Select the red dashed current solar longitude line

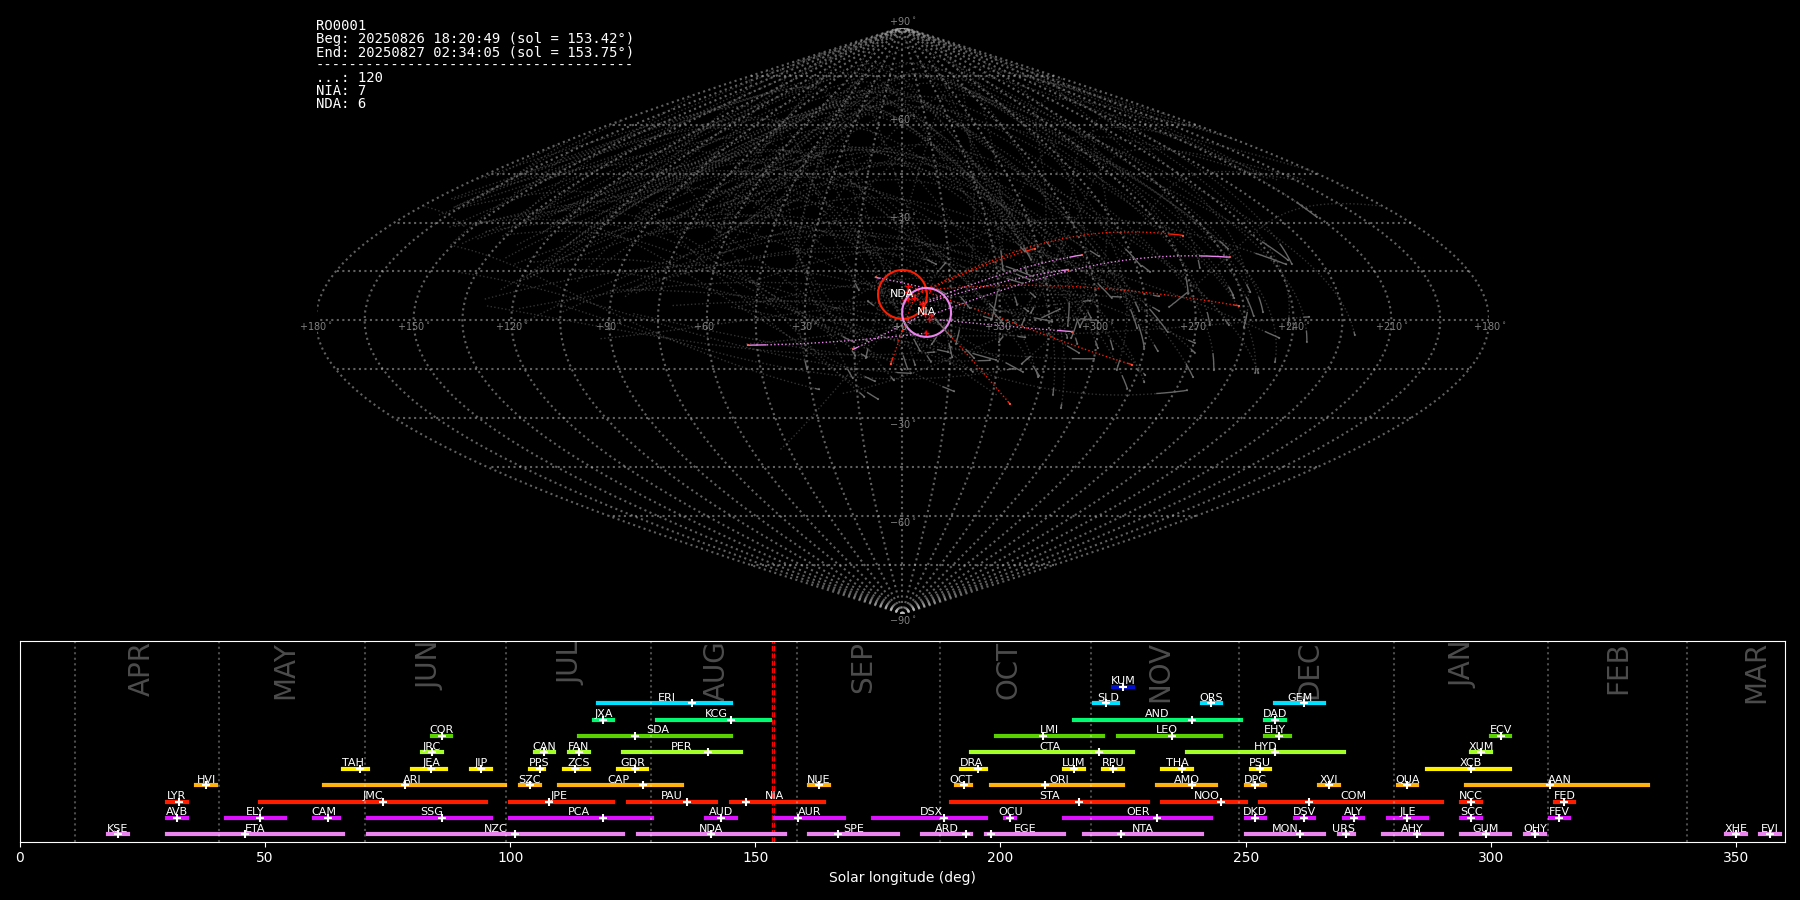(x=773, y=741)
